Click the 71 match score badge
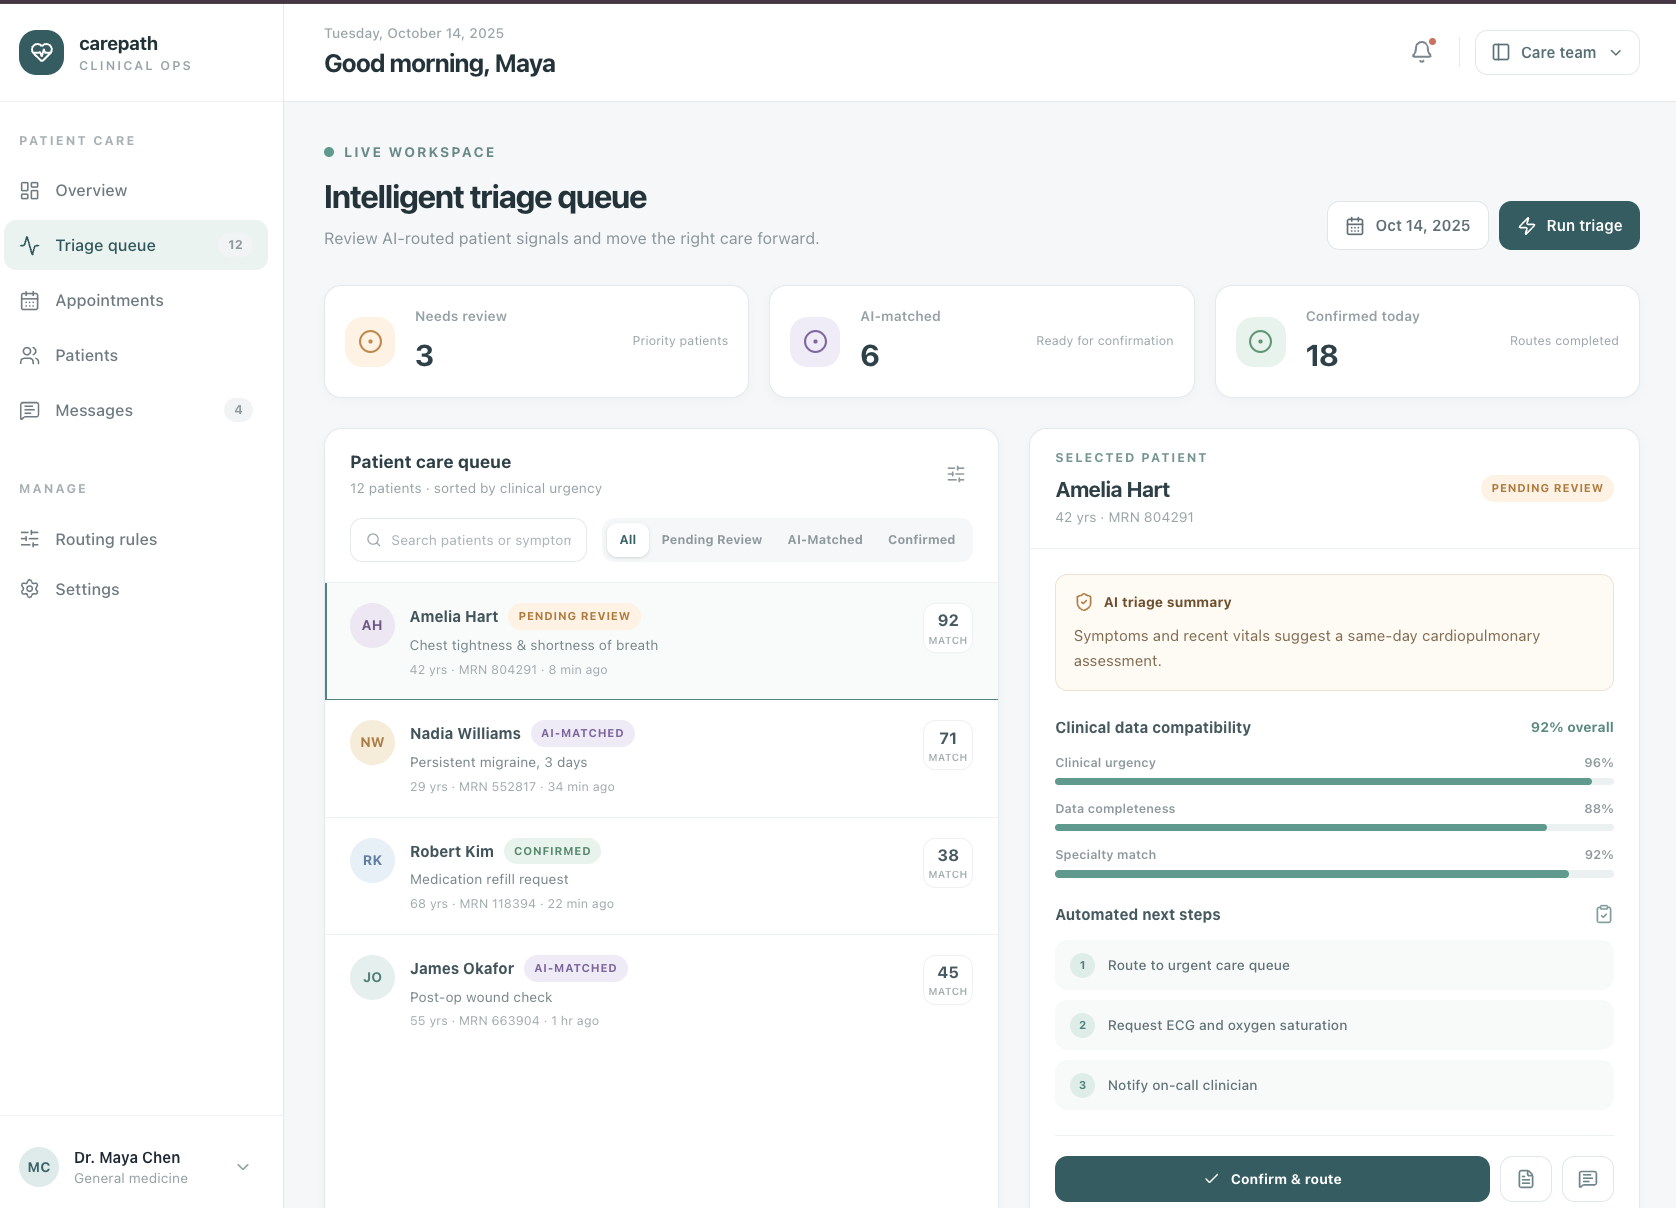The height and width of the screenshot is (1208, 1676). coord(948,745)
